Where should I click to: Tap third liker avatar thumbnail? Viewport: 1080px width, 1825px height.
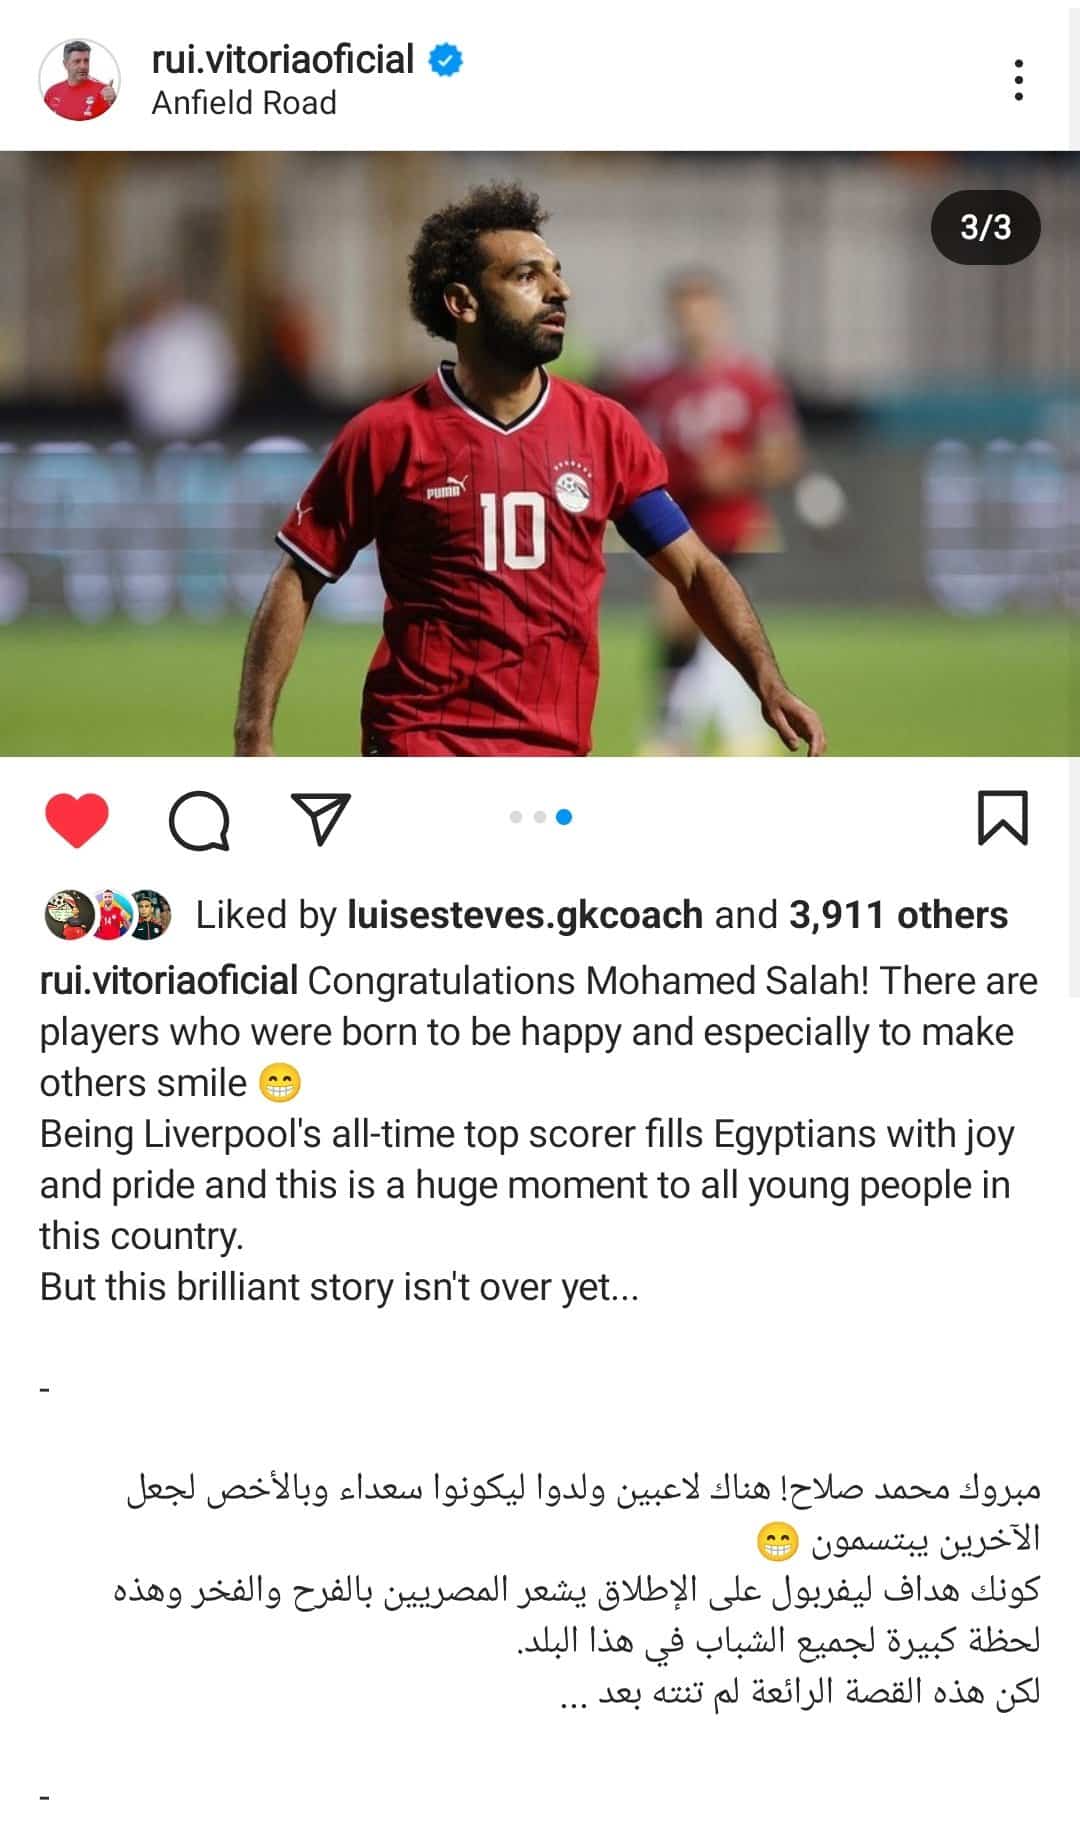(x=148, y=915)
